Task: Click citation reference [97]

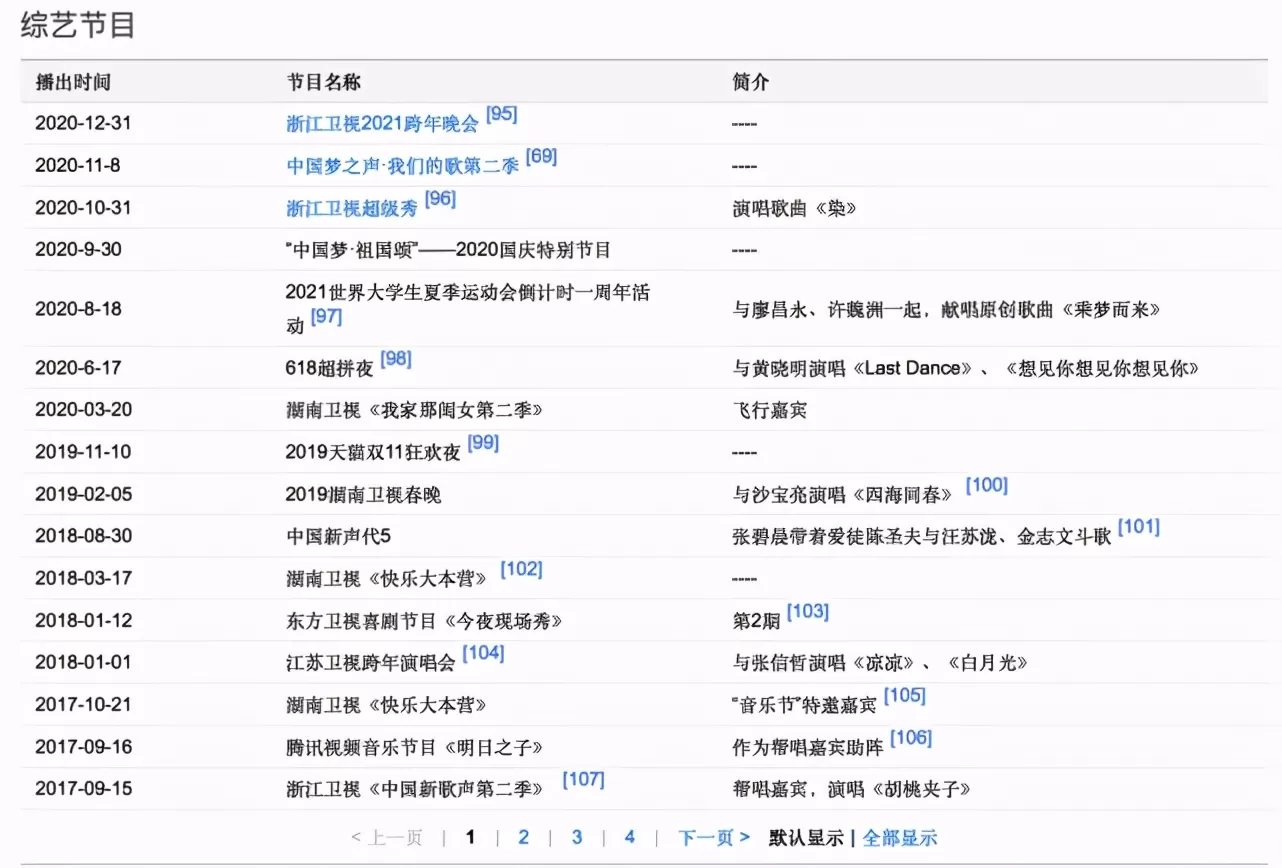Action: tap(327, 317)
